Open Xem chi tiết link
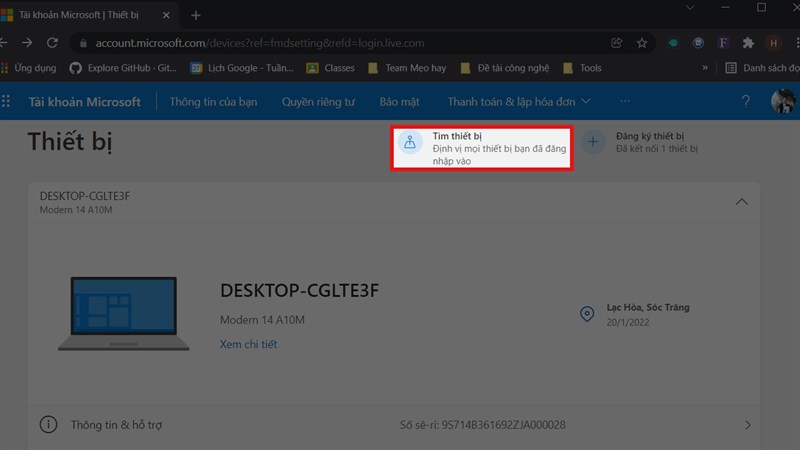The image size is (800, 450). click(248, 344)
